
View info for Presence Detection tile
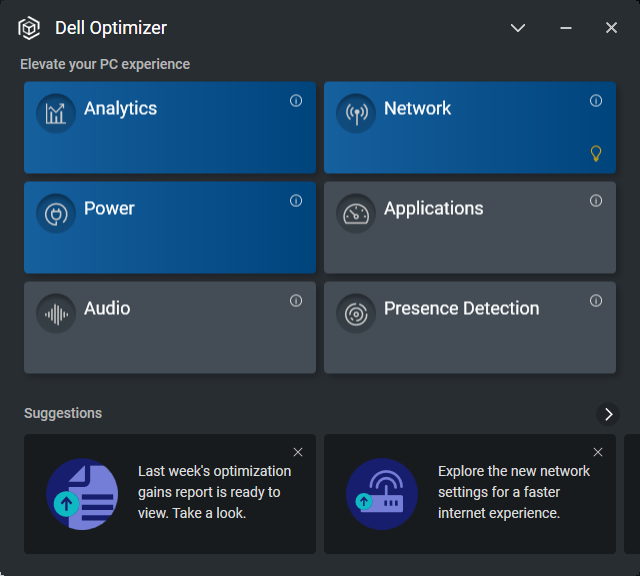(x=596, y=301)
